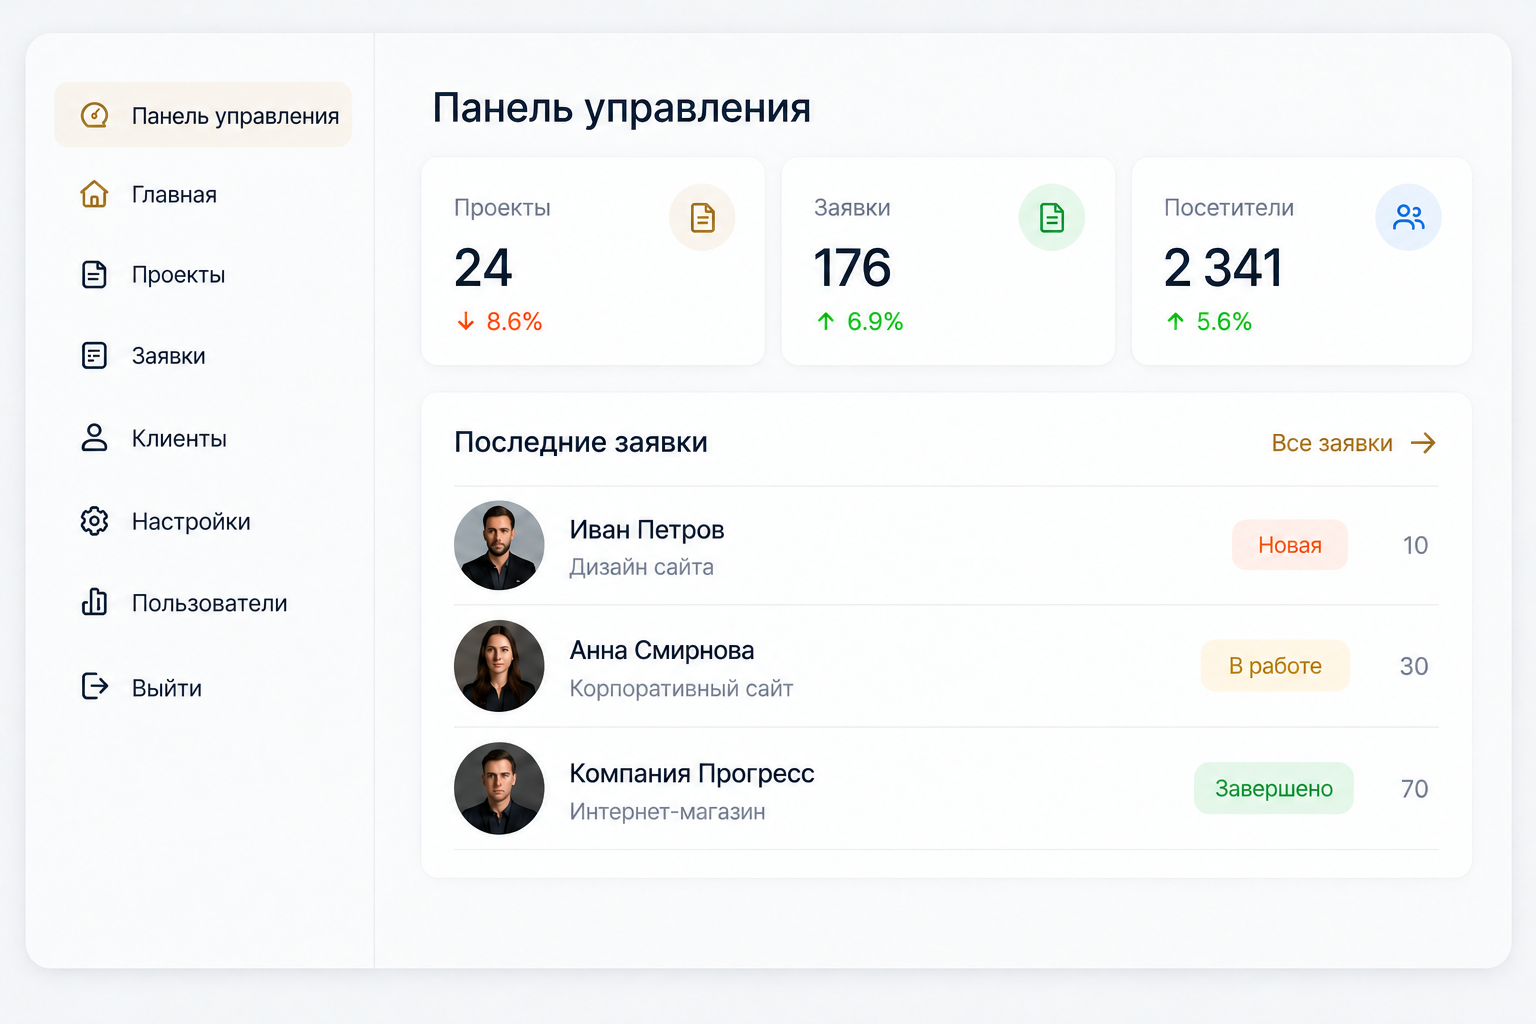Image resolution: width=1536 pixels, height=1024 pixels.
Task: Click the dashboard gauge icon in sidebar
Action: click(94, 115)
